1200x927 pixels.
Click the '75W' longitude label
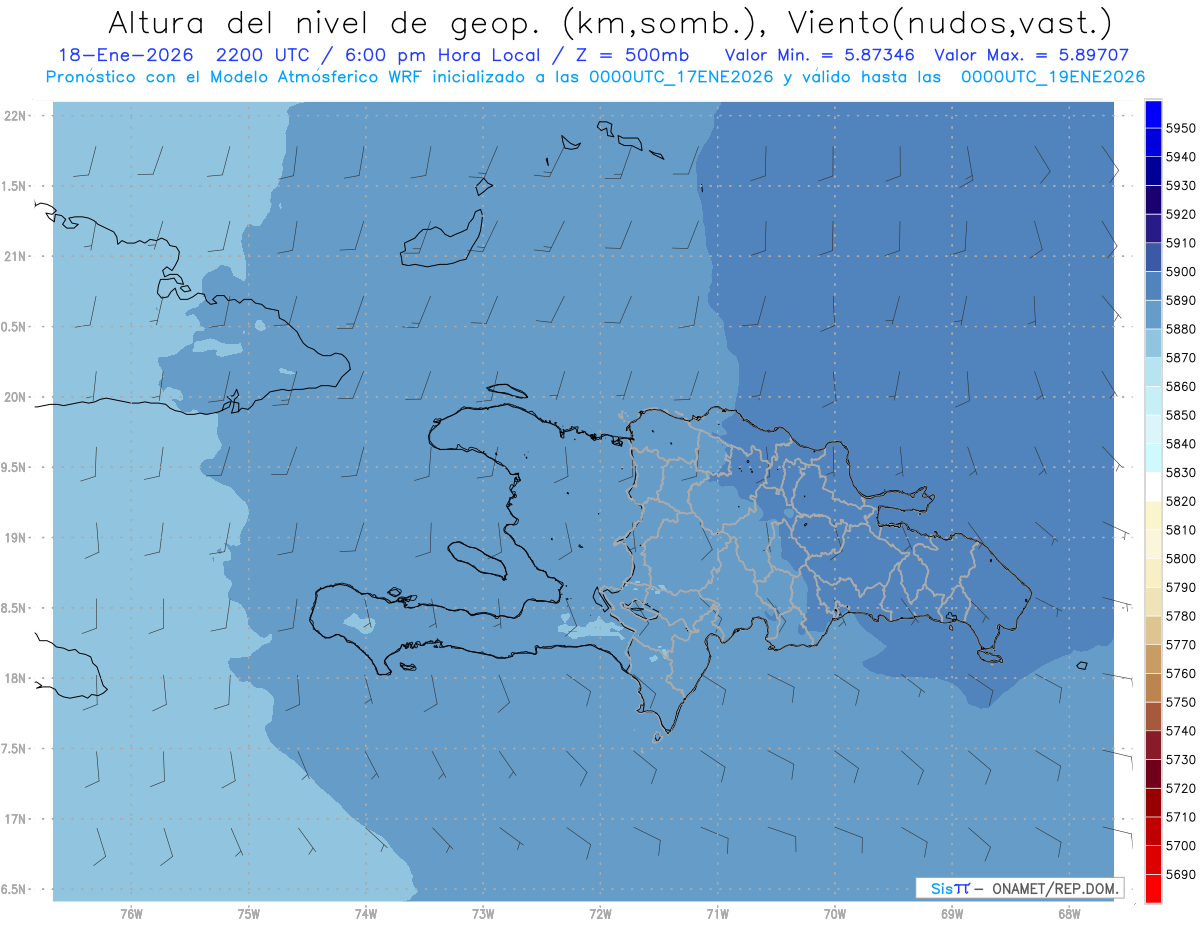248,913
